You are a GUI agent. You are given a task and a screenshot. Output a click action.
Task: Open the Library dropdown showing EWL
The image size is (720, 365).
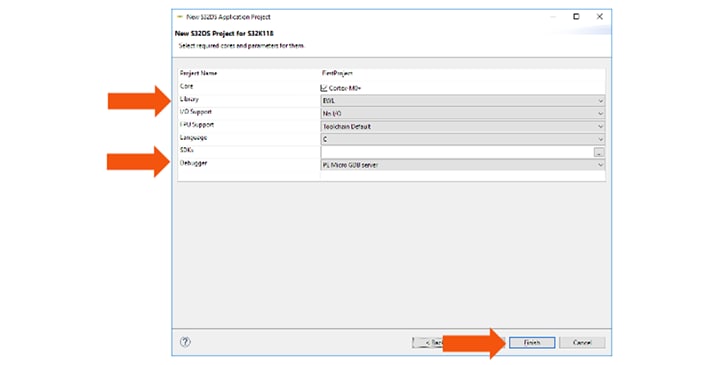(x=462, y=101)
